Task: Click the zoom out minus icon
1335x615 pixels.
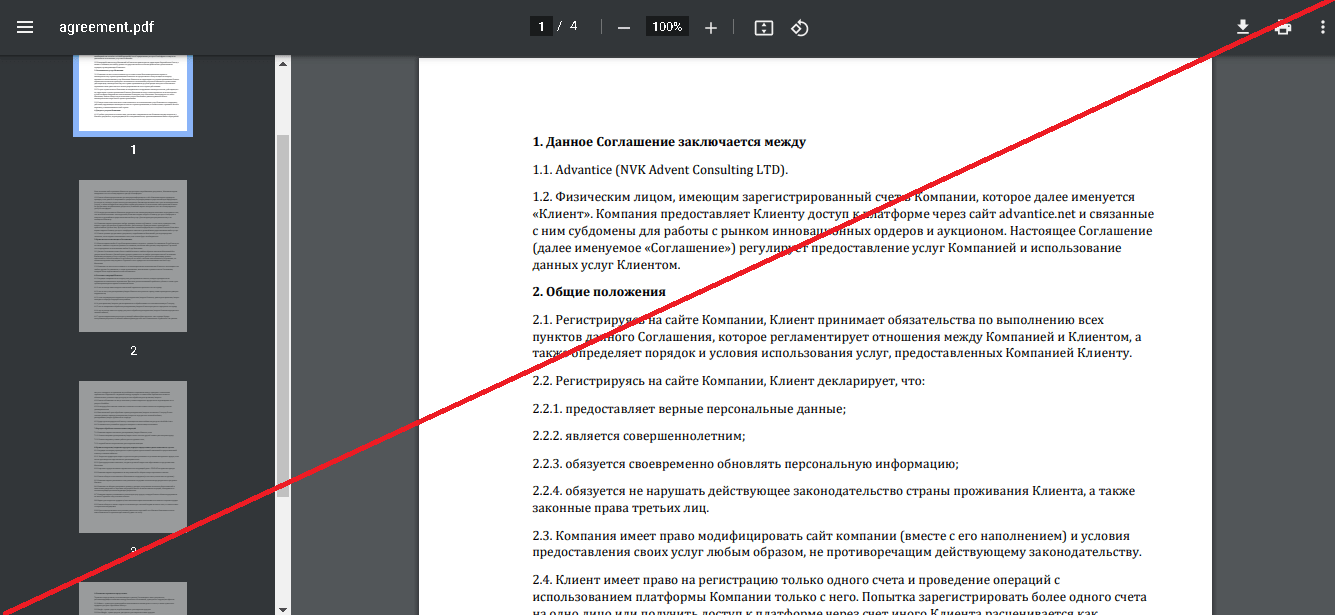Action: click(624, 27)
